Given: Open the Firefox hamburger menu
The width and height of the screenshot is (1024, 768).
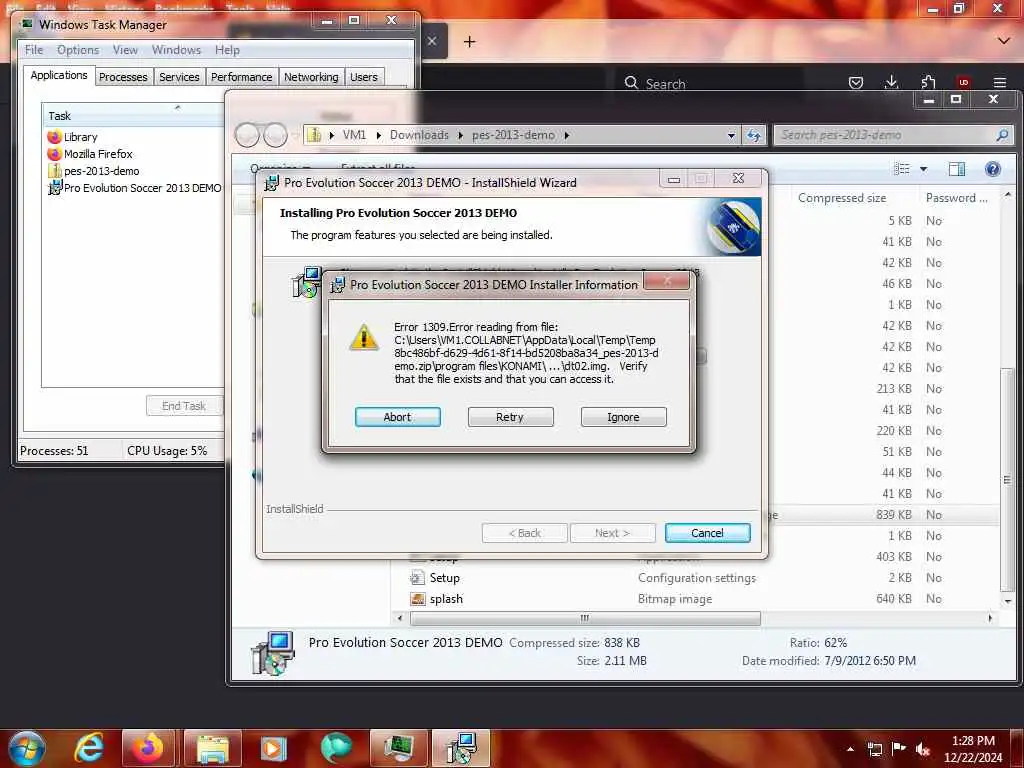Looking at the screenshot, I should (x=1000, y=82).
